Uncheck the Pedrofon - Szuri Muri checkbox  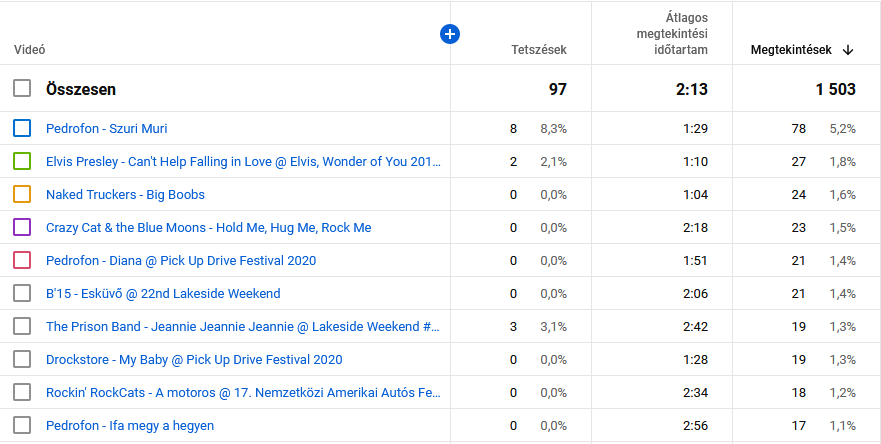[22, 128]
